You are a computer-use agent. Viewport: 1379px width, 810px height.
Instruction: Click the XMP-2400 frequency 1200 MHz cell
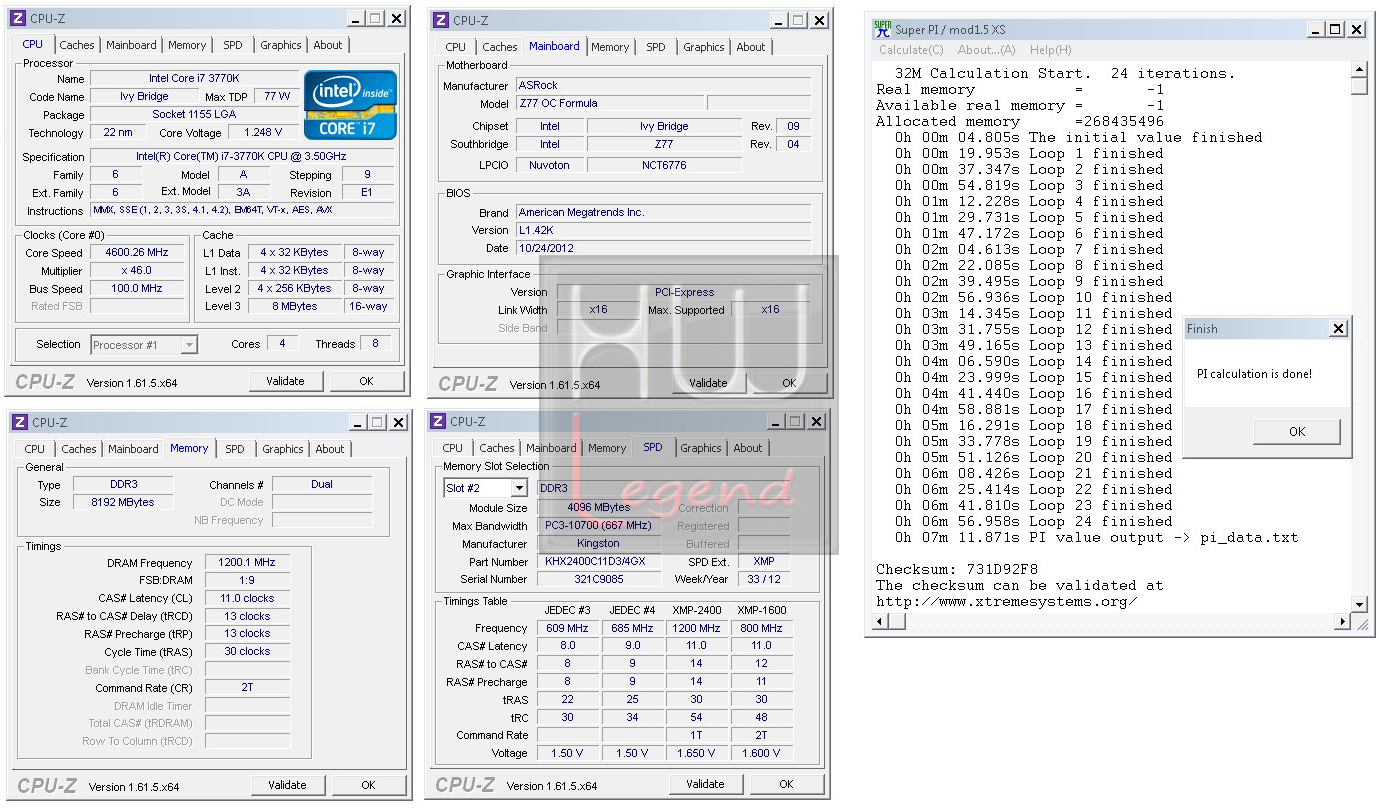[696, 628]
